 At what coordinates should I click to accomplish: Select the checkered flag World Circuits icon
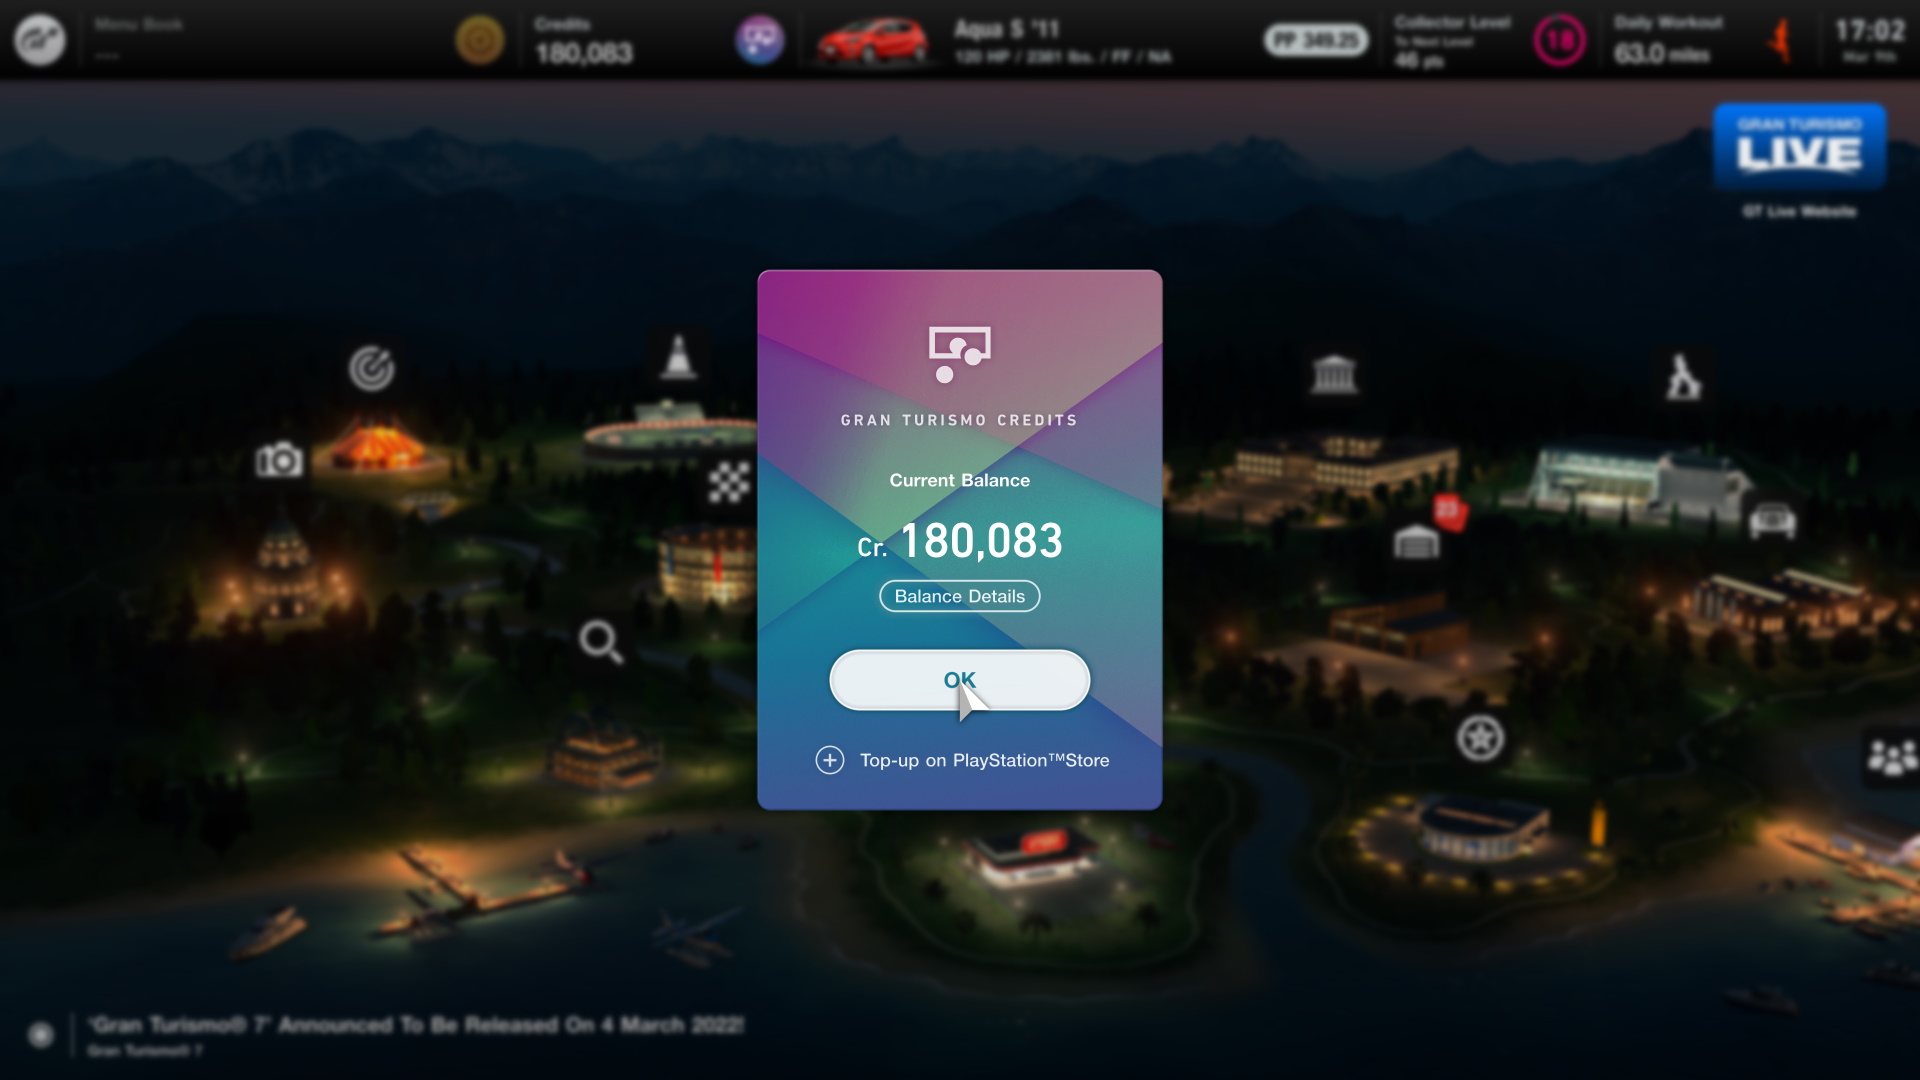pyautogui.click(x=729, y=483)
